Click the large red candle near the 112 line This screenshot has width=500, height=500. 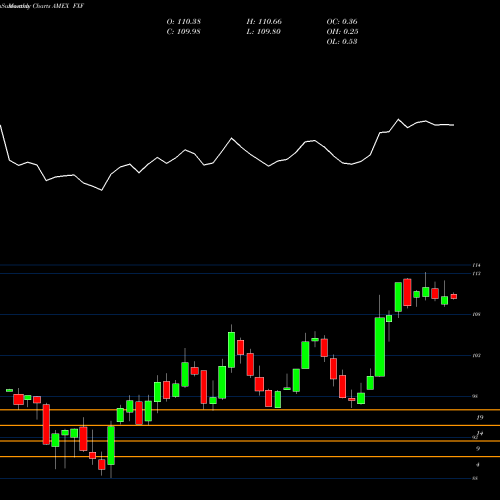[407, 292]
